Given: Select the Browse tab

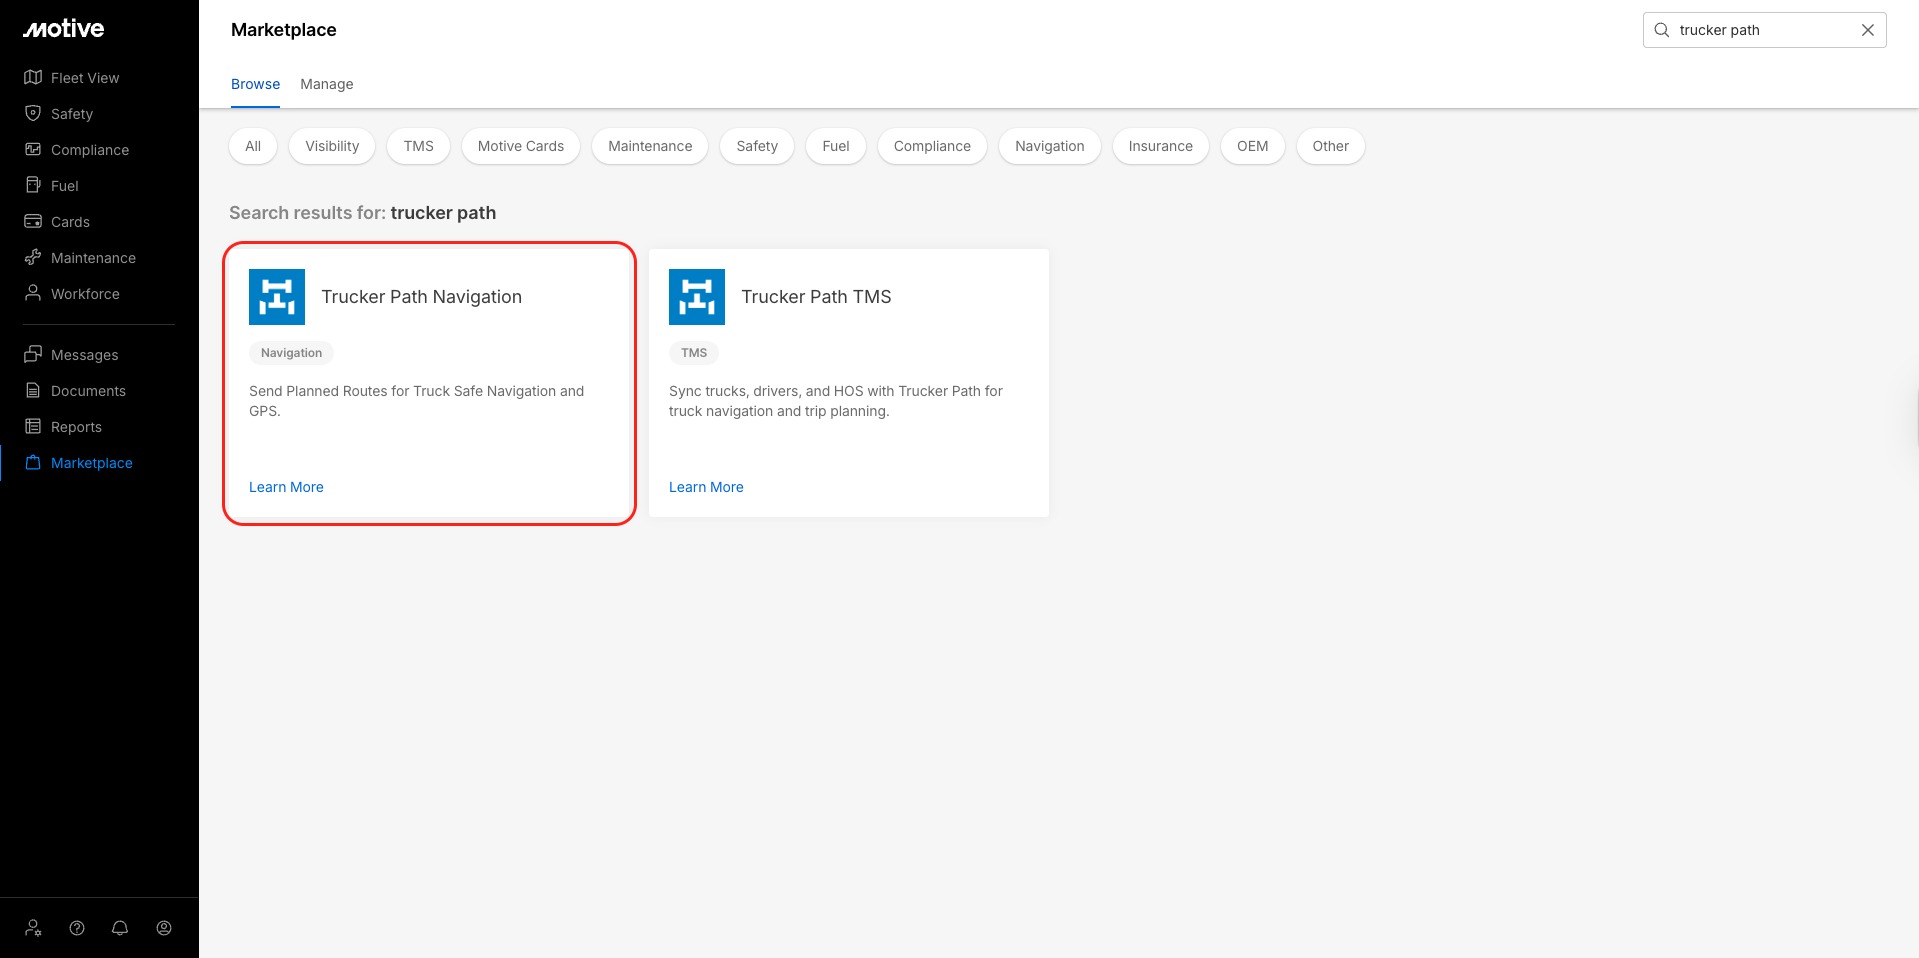Looking at the screenshot, I should point(255,84).
